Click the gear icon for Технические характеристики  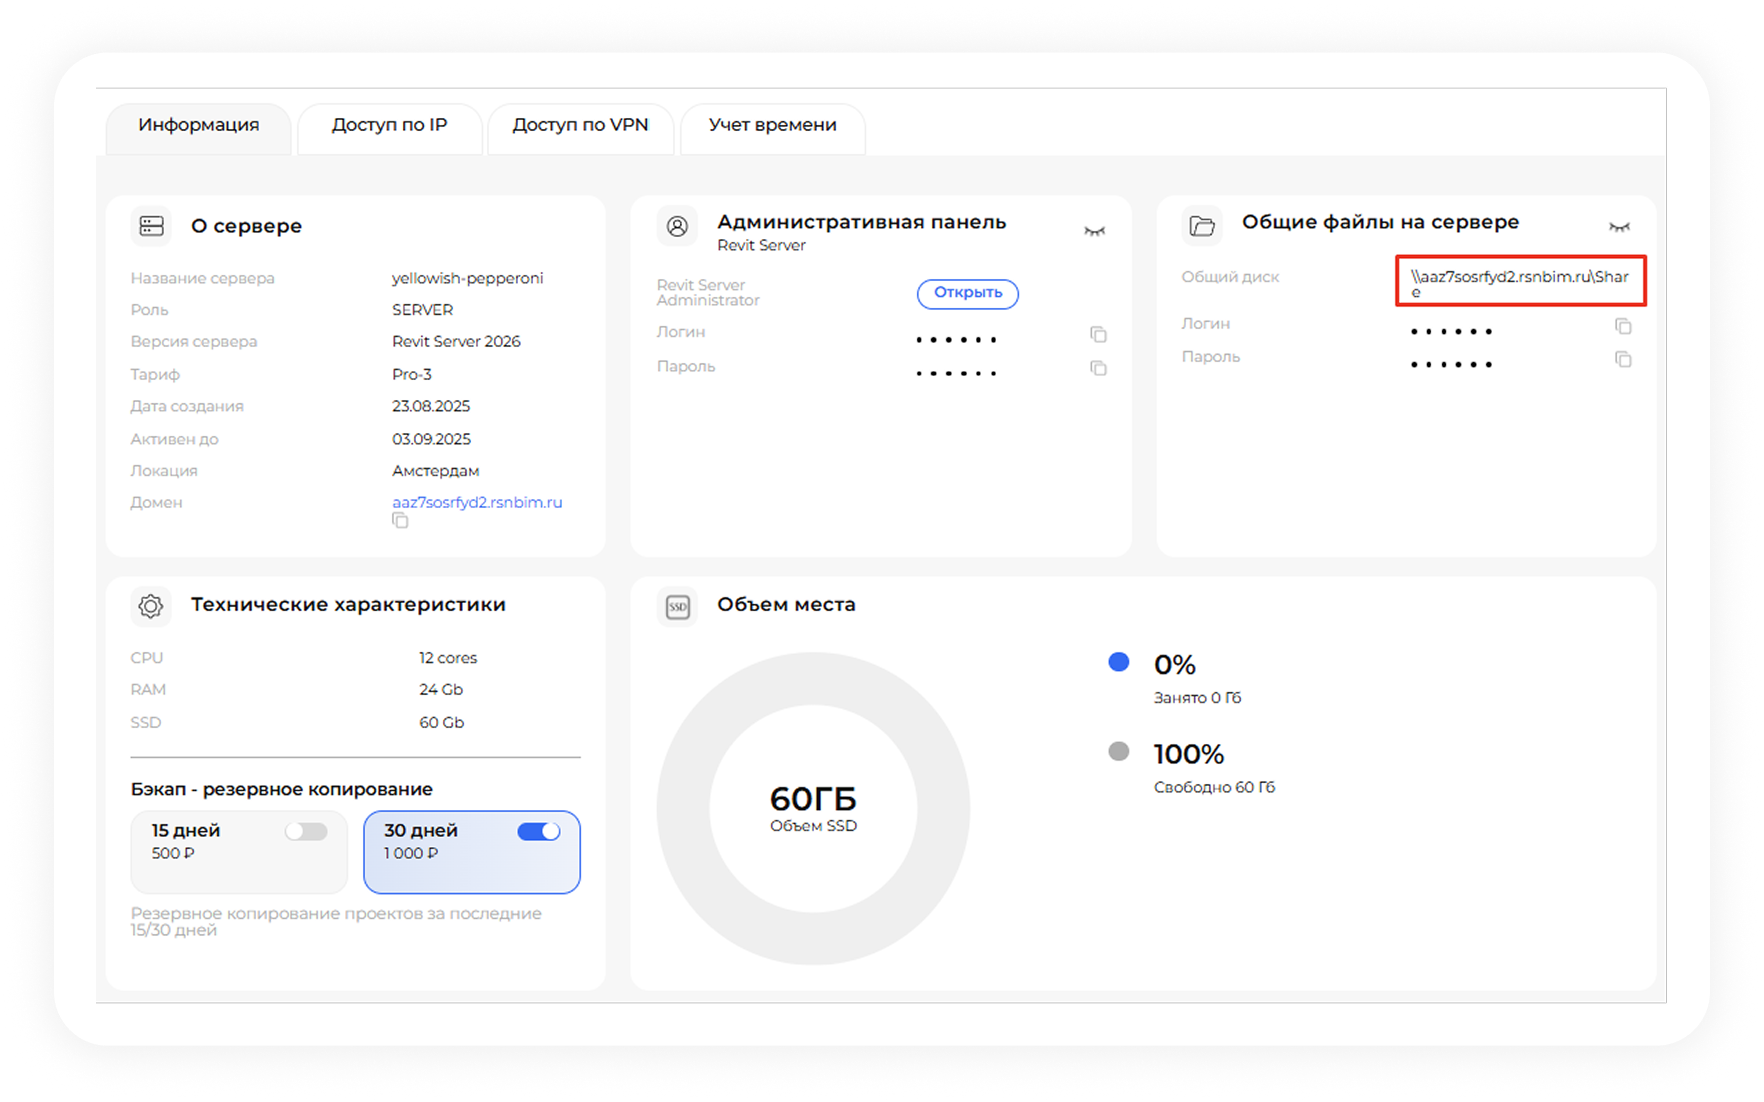(x=151, y=606)
